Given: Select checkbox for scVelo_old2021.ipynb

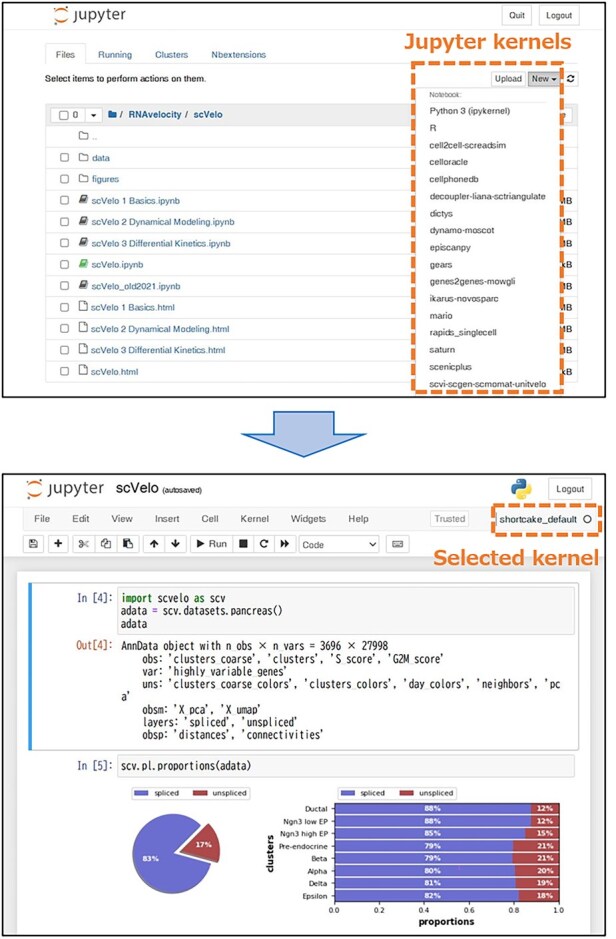Looking at the screenshot, I should coord(64,286).
